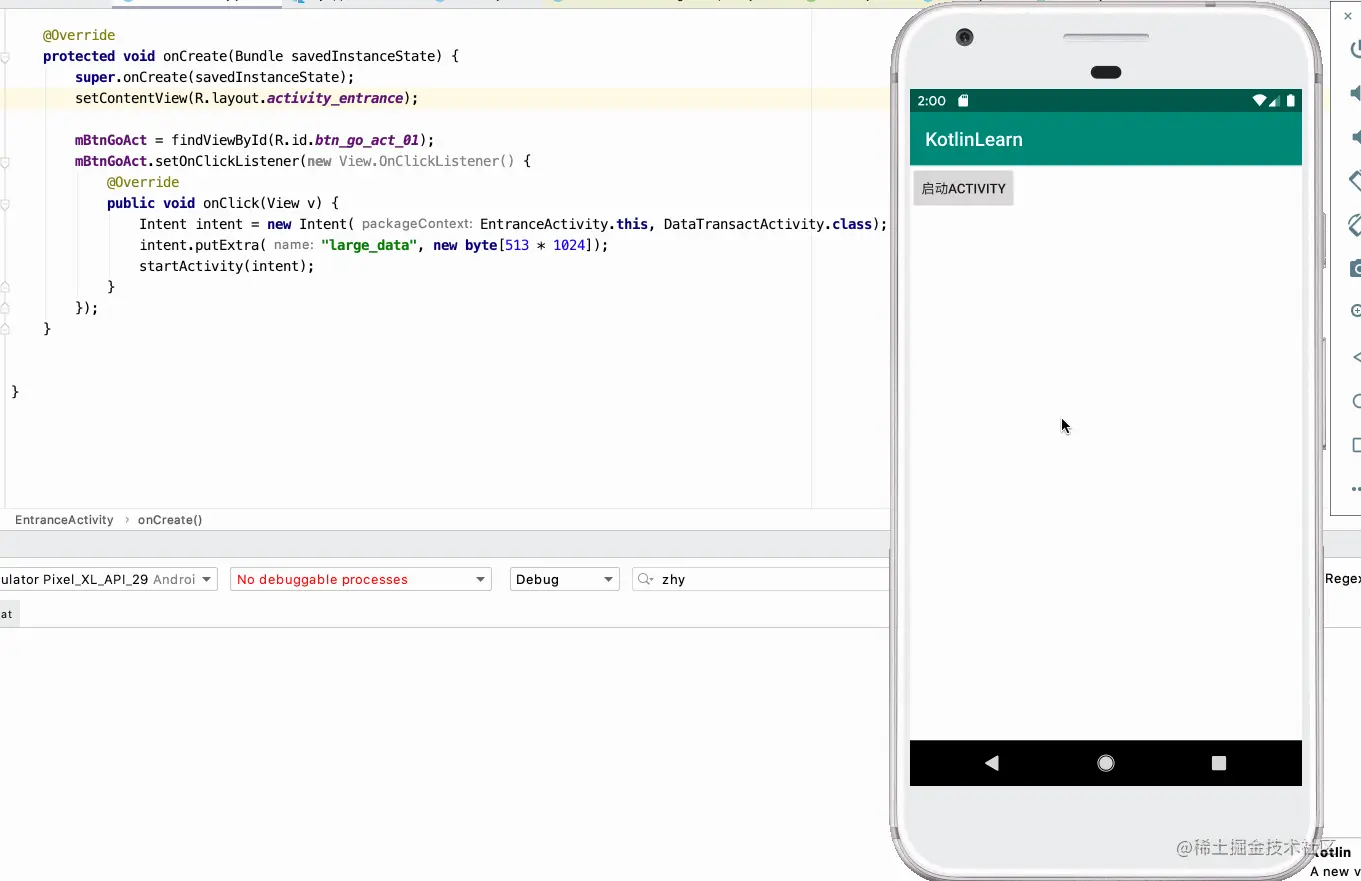Image resolution: width=1361 pixels, height=881 pixels.
Task: Click the emulator toolbar Overview square icon
Action: click(x=1356, y=445)
